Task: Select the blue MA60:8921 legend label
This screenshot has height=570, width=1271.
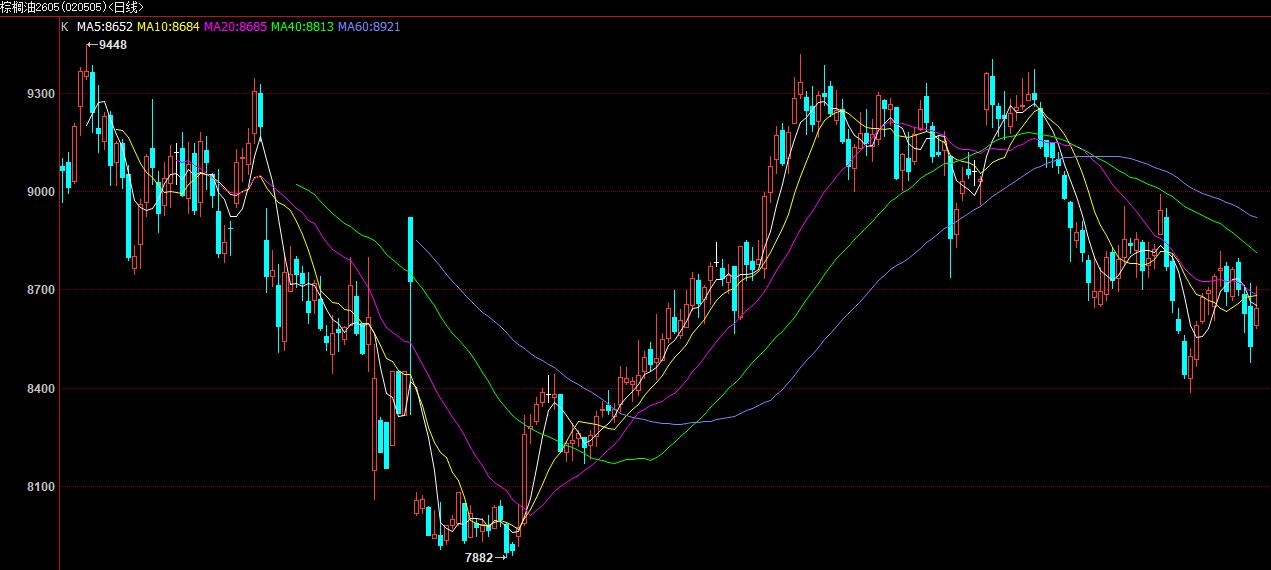Action: [369, 26]
